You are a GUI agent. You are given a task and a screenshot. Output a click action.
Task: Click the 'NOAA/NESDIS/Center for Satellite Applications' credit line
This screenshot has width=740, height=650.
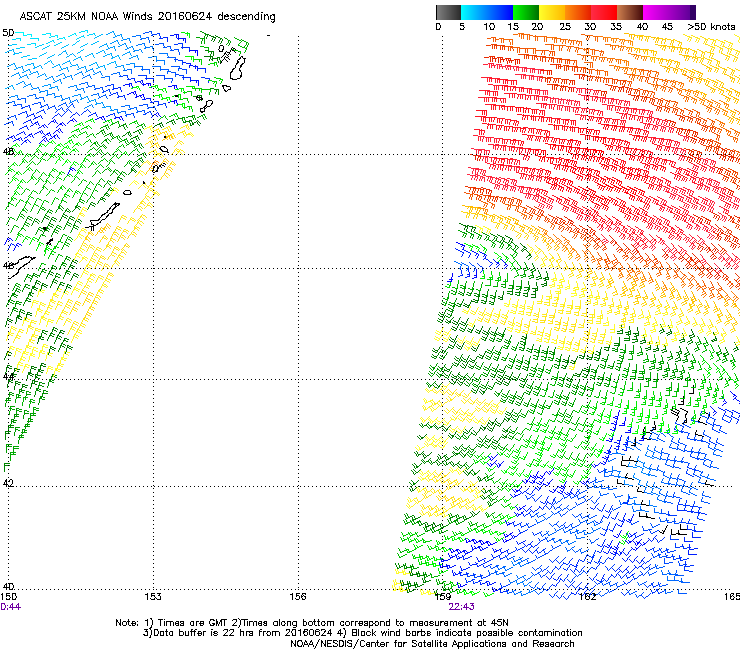pos(432,644)
